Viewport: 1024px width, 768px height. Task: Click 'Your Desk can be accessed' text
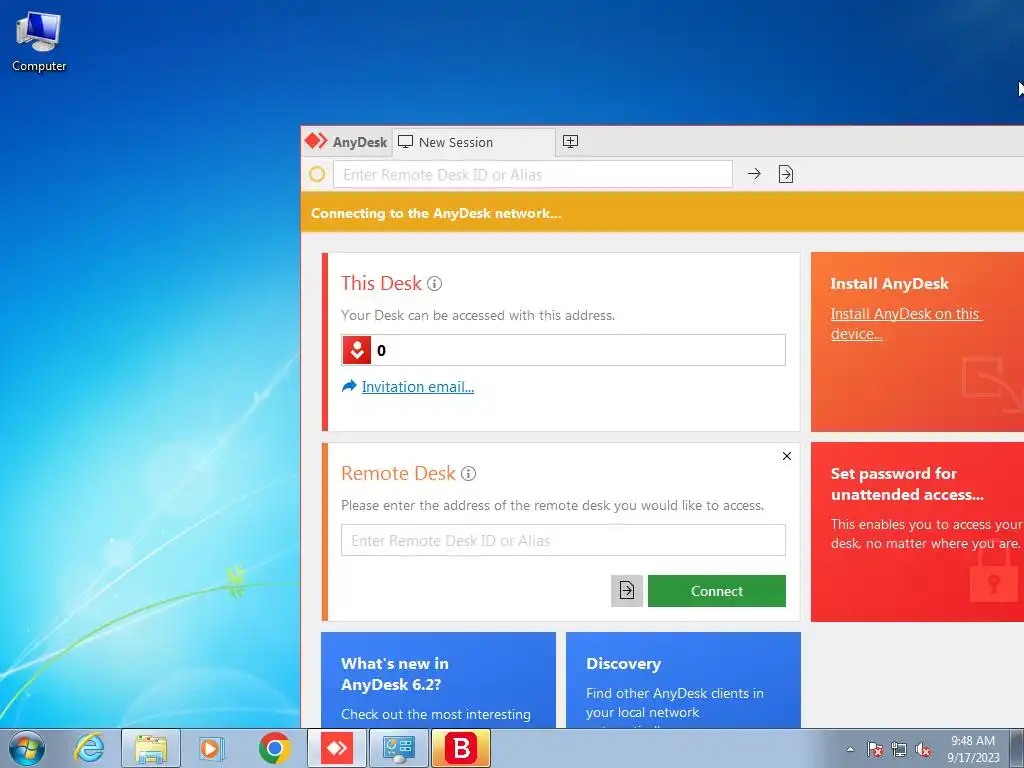(478, 315)
